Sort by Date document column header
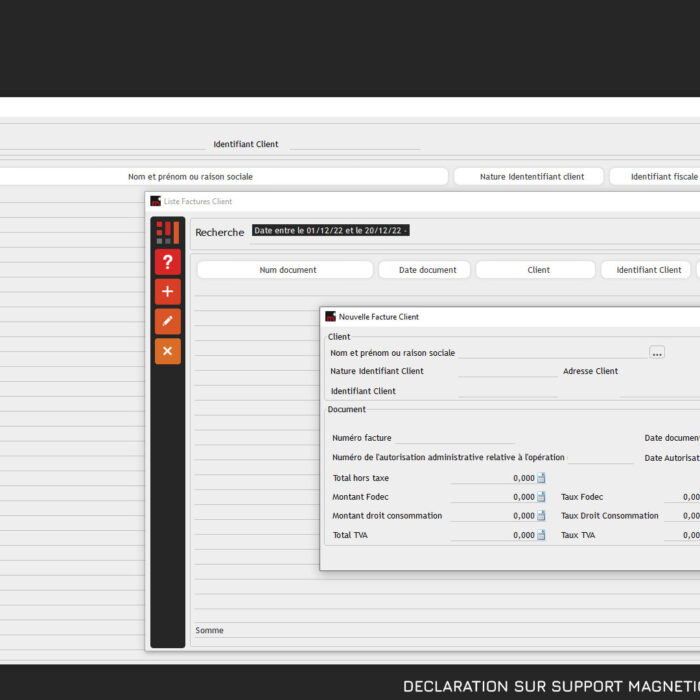 click(427, 270)
